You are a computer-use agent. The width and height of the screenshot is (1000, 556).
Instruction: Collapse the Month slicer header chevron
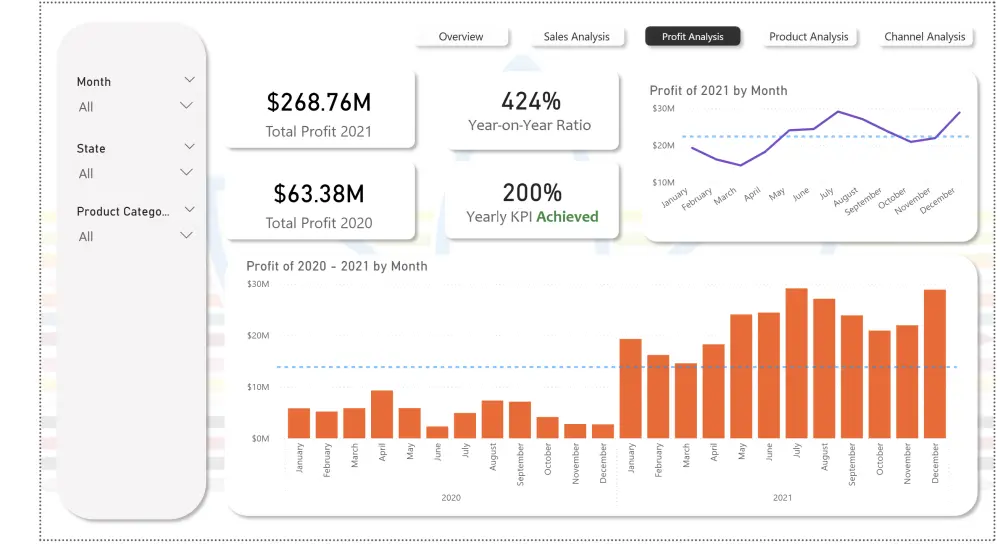coord(189,80)
